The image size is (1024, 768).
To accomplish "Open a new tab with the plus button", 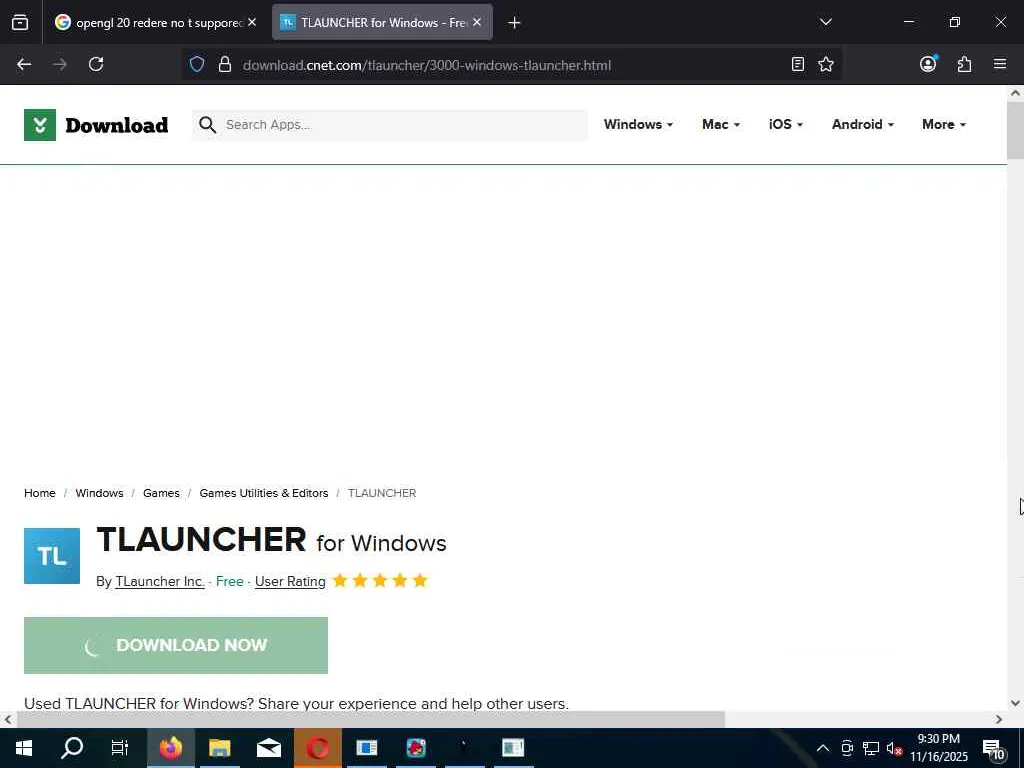I will pyautogui.click(x=514, y=23).
